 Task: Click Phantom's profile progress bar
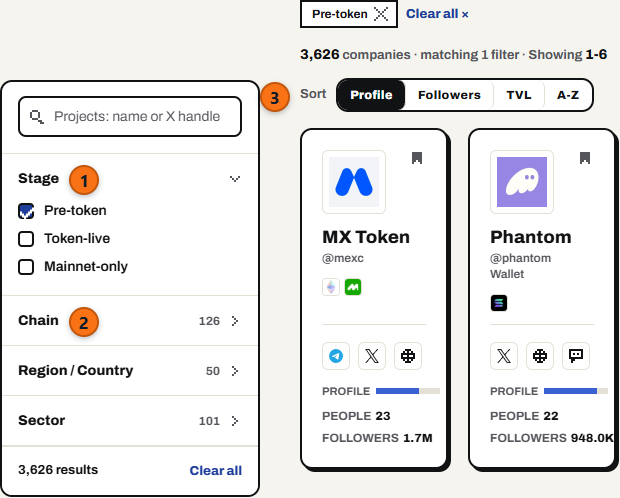click(576, 391)
